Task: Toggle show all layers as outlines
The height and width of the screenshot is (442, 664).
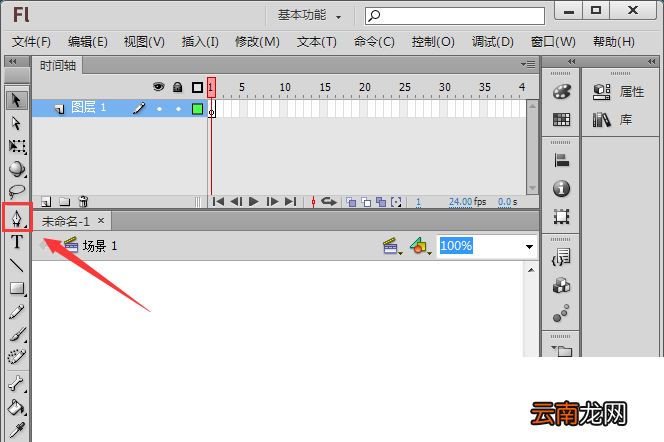Action: click(197, 88)
